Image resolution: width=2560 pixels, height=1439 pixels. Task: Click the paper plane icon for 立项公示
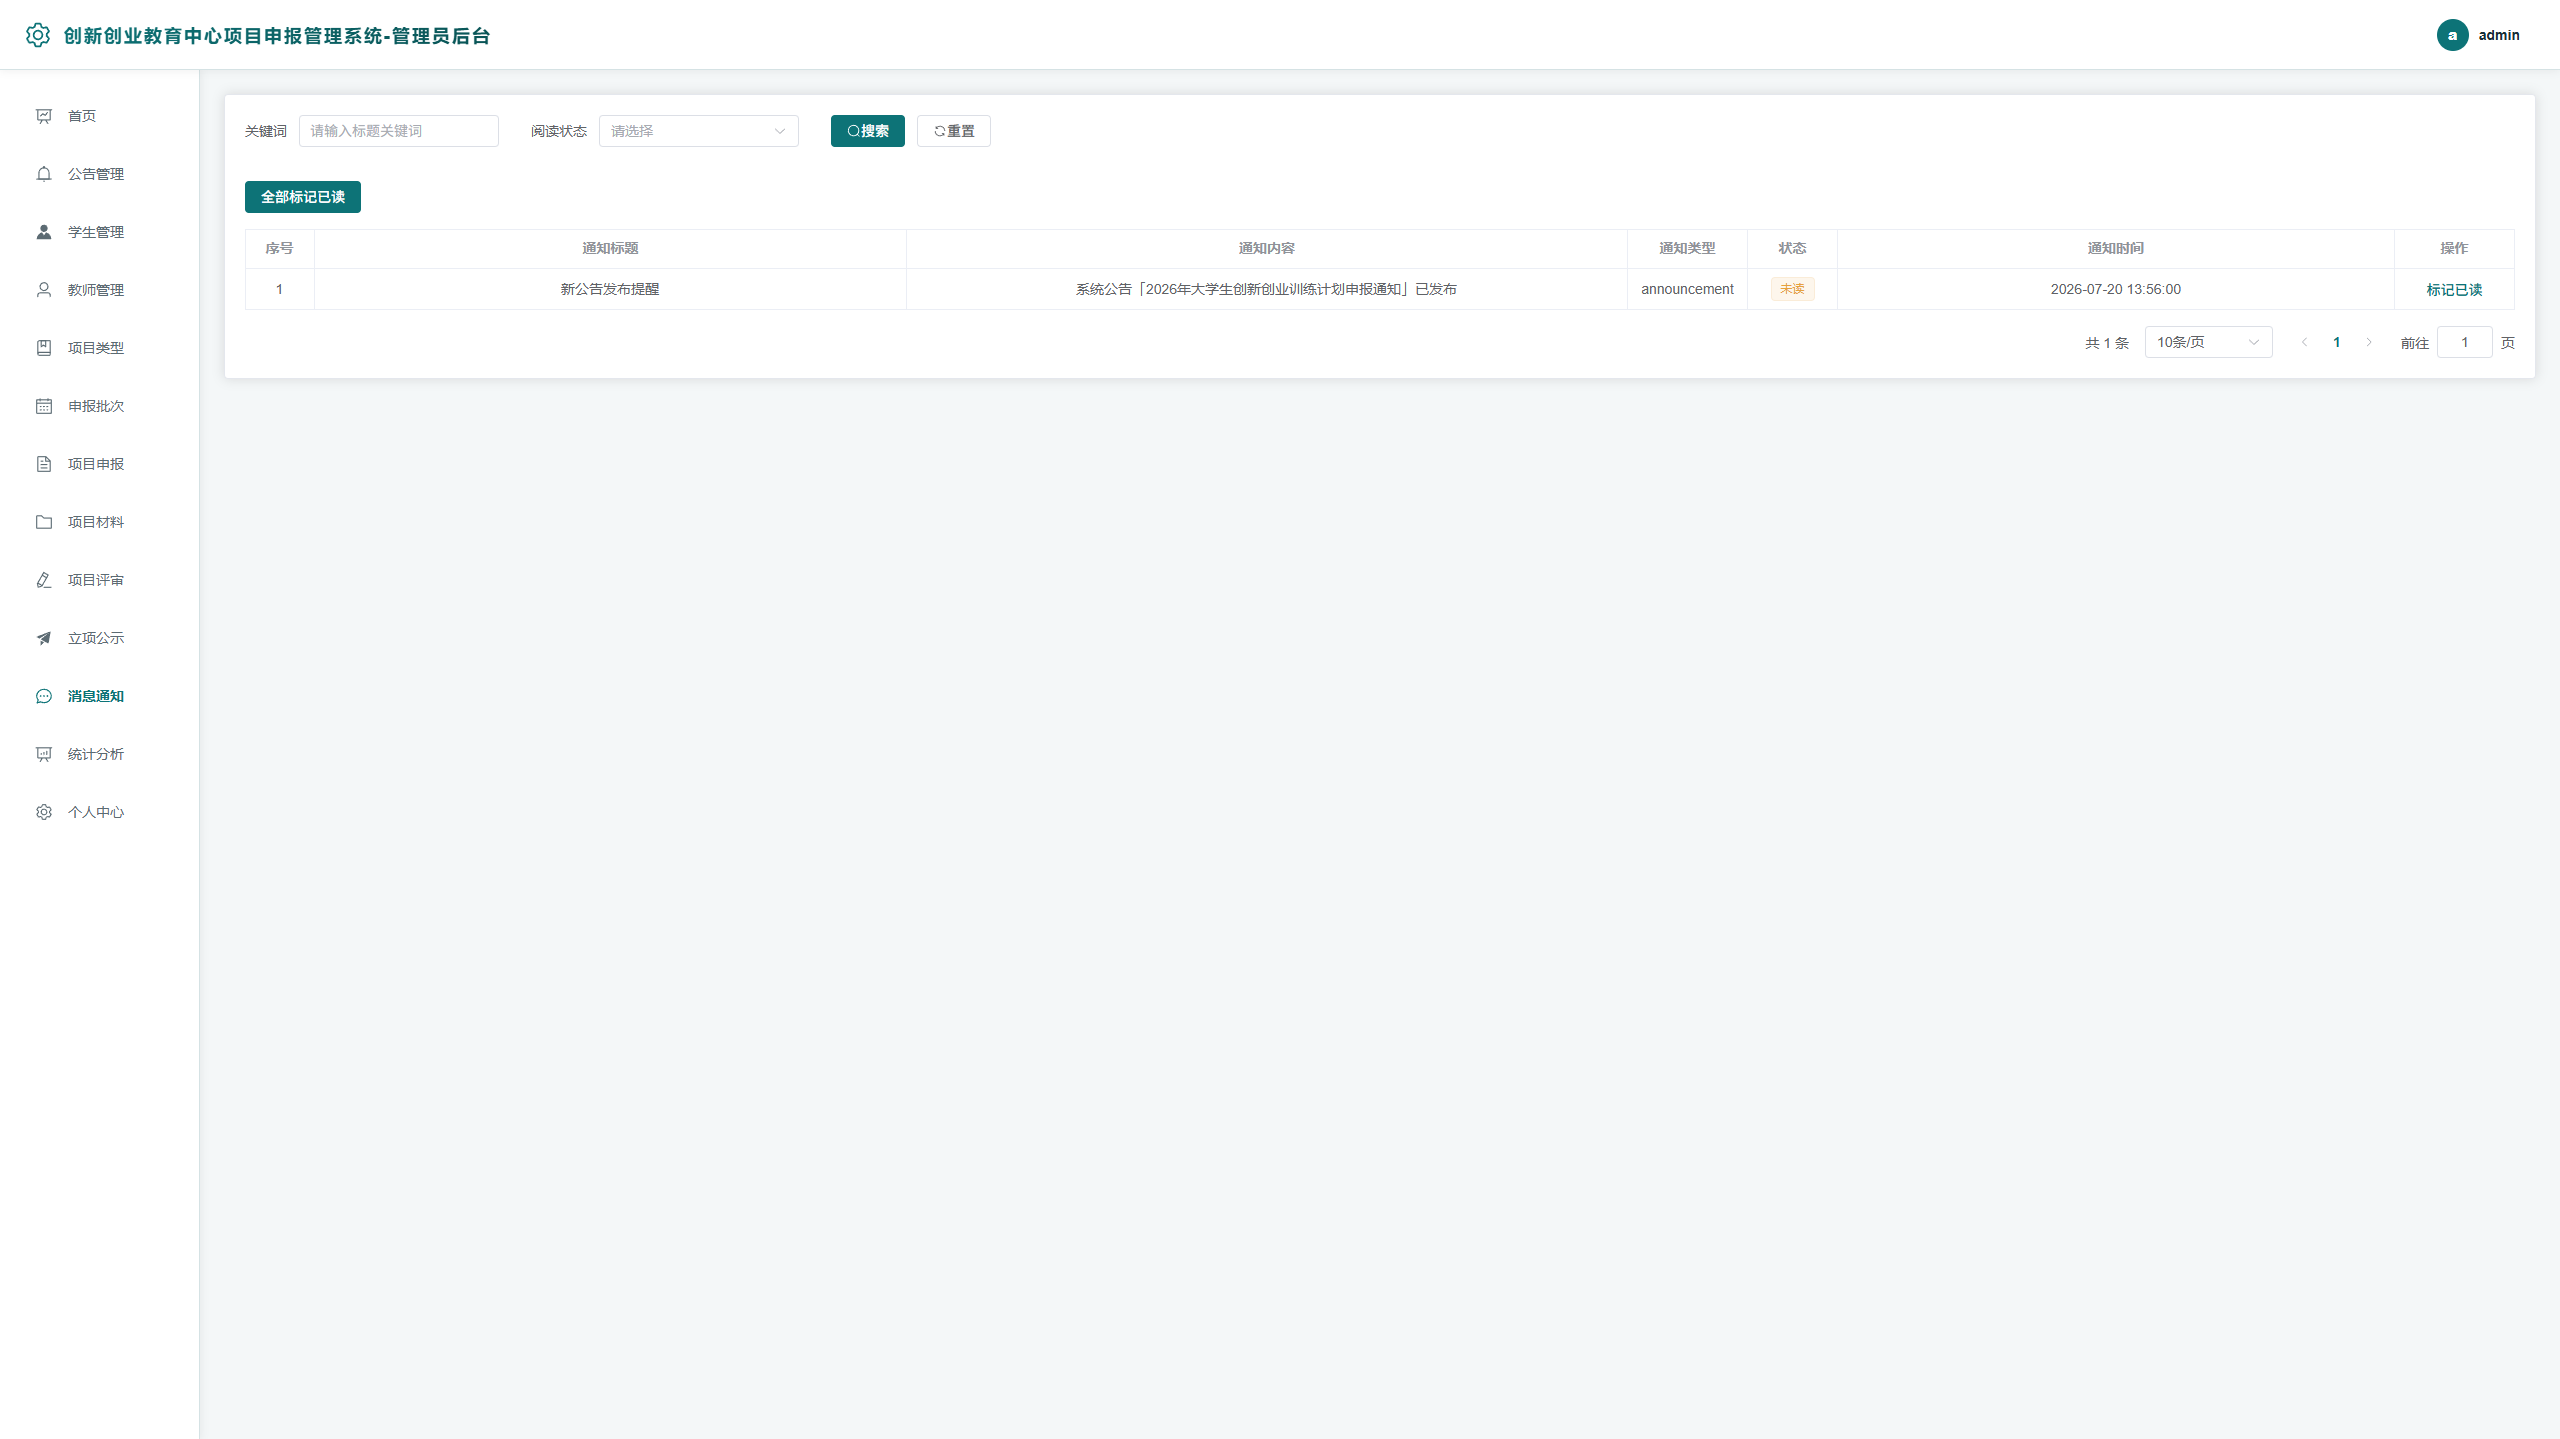(44, 638)
